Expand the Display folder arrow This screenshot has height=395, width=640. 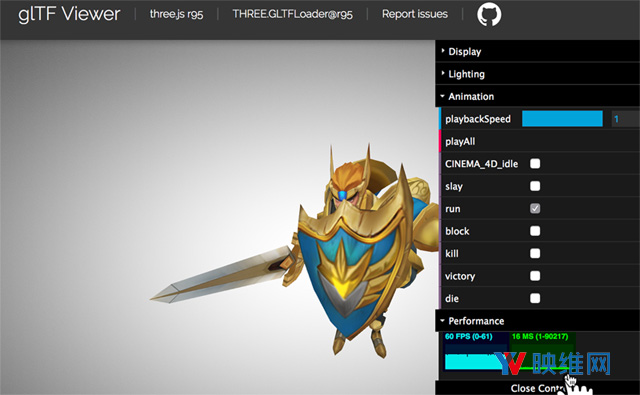point(443,51)
